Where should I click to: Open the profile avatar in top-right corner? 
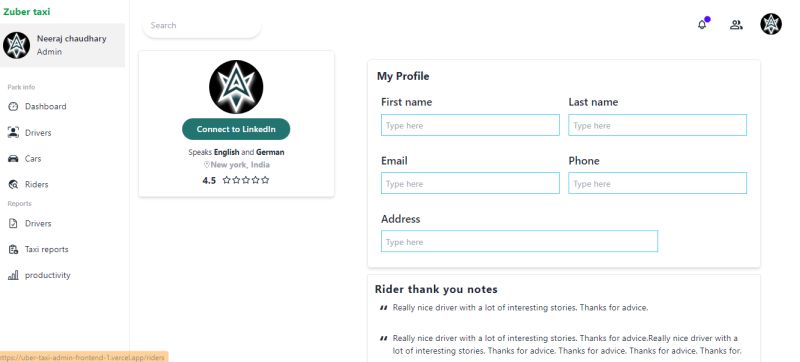[770, 24]
